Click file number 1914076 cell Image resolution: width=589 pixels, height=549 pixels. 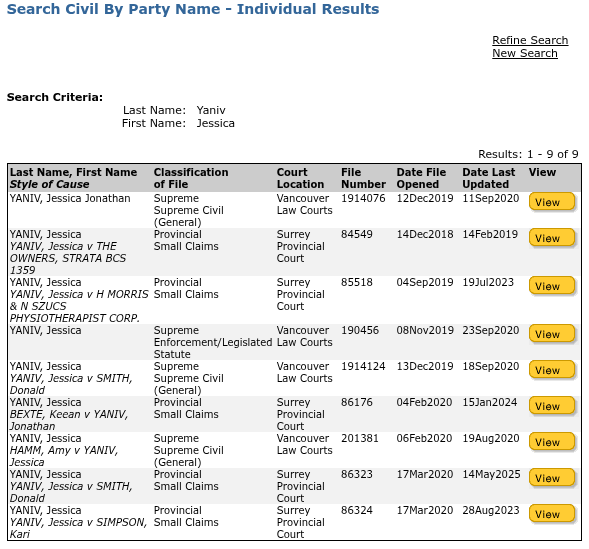coord(363,198)
